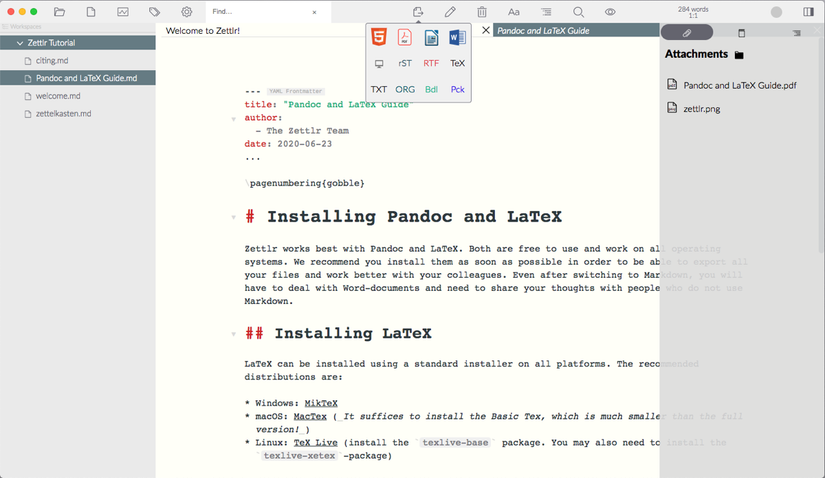This screenshot has height=478, width=825.
Task: Open preferences with the gear icon
Action: click(186, 12)
